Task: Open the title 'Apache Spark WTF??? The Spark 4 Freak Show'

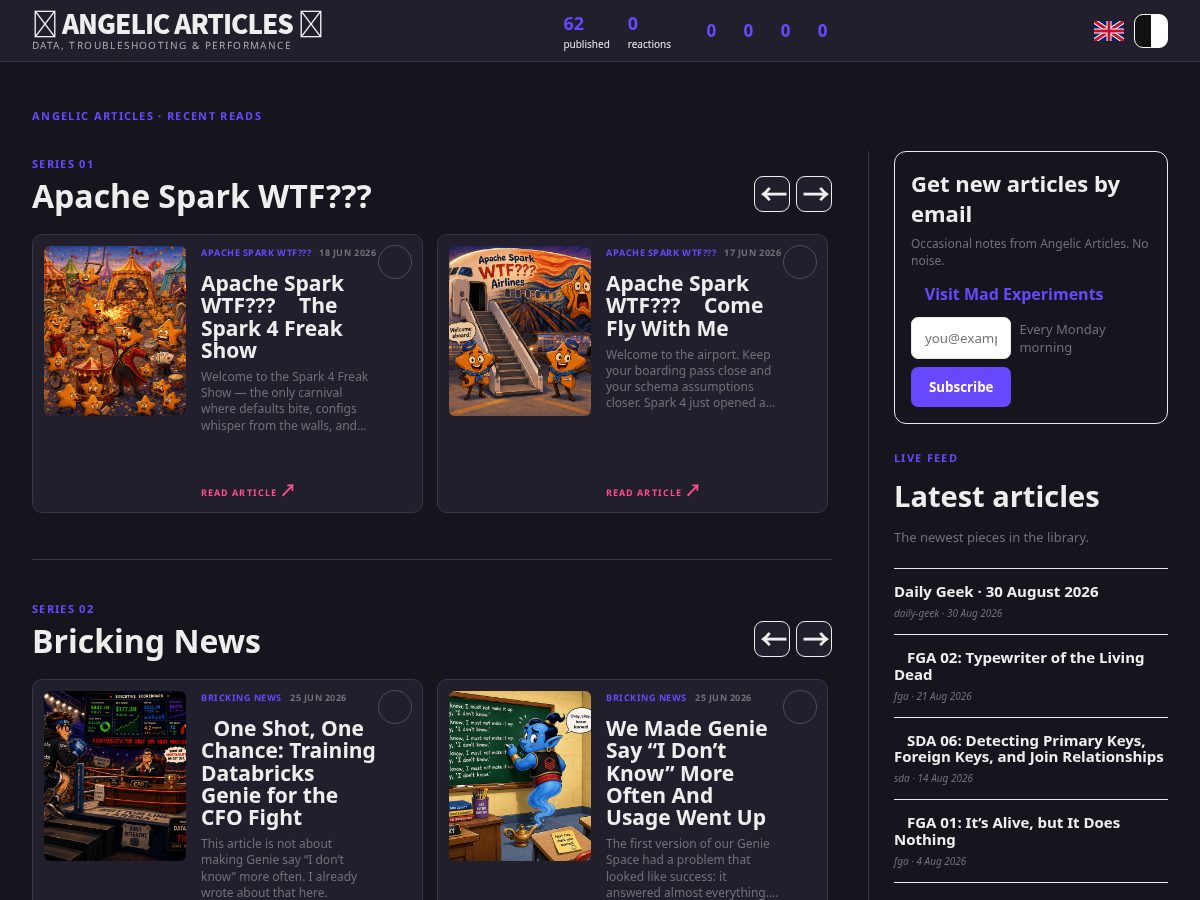Action: (272, 317)
